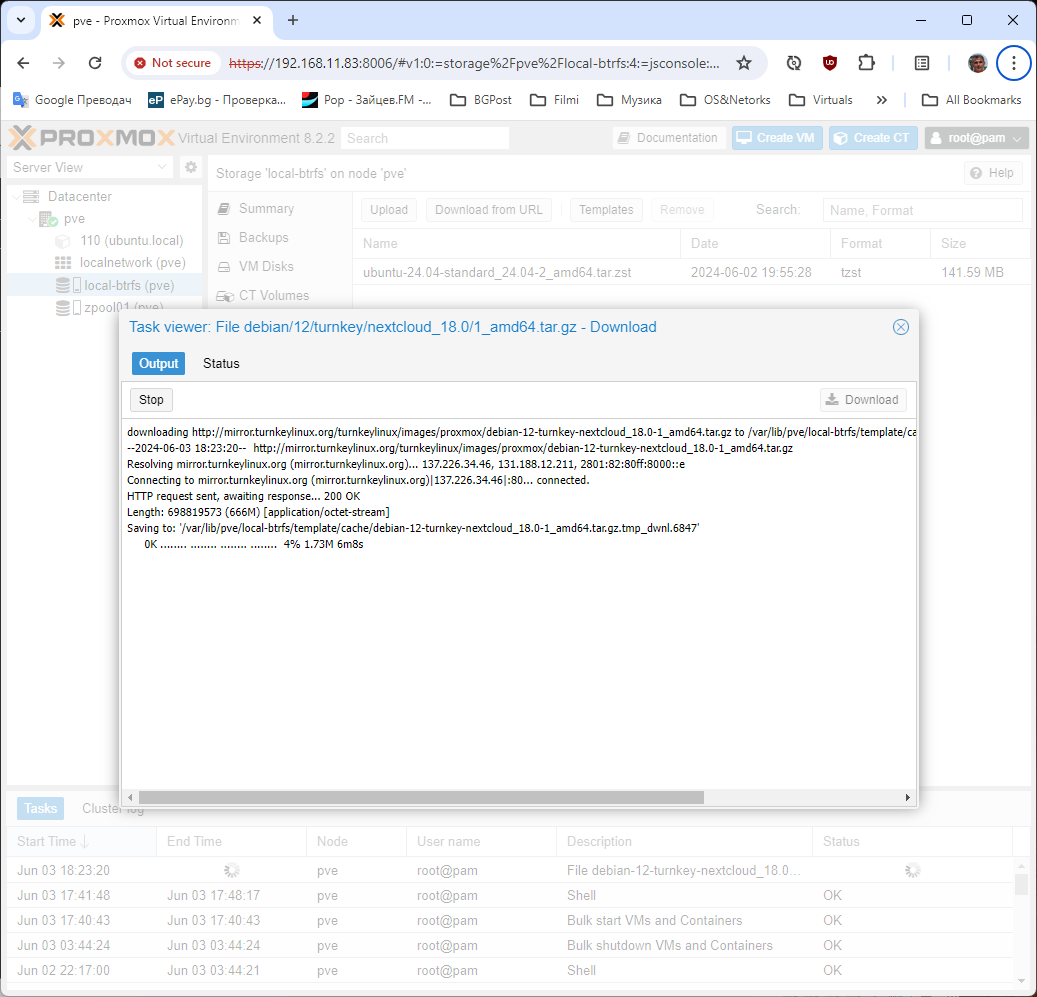
Task: Click the Upload button
Action: pyautogui.click(x=389, y=210)
